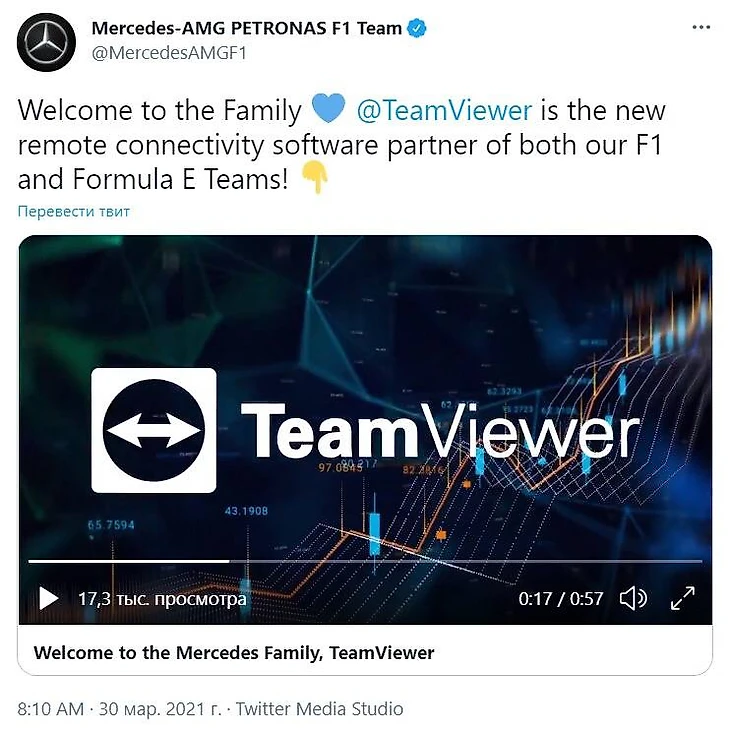Screen dimensions: 730x733
Task: Click the TeamViewer arrows logo in the video
Action: [154, 430]
